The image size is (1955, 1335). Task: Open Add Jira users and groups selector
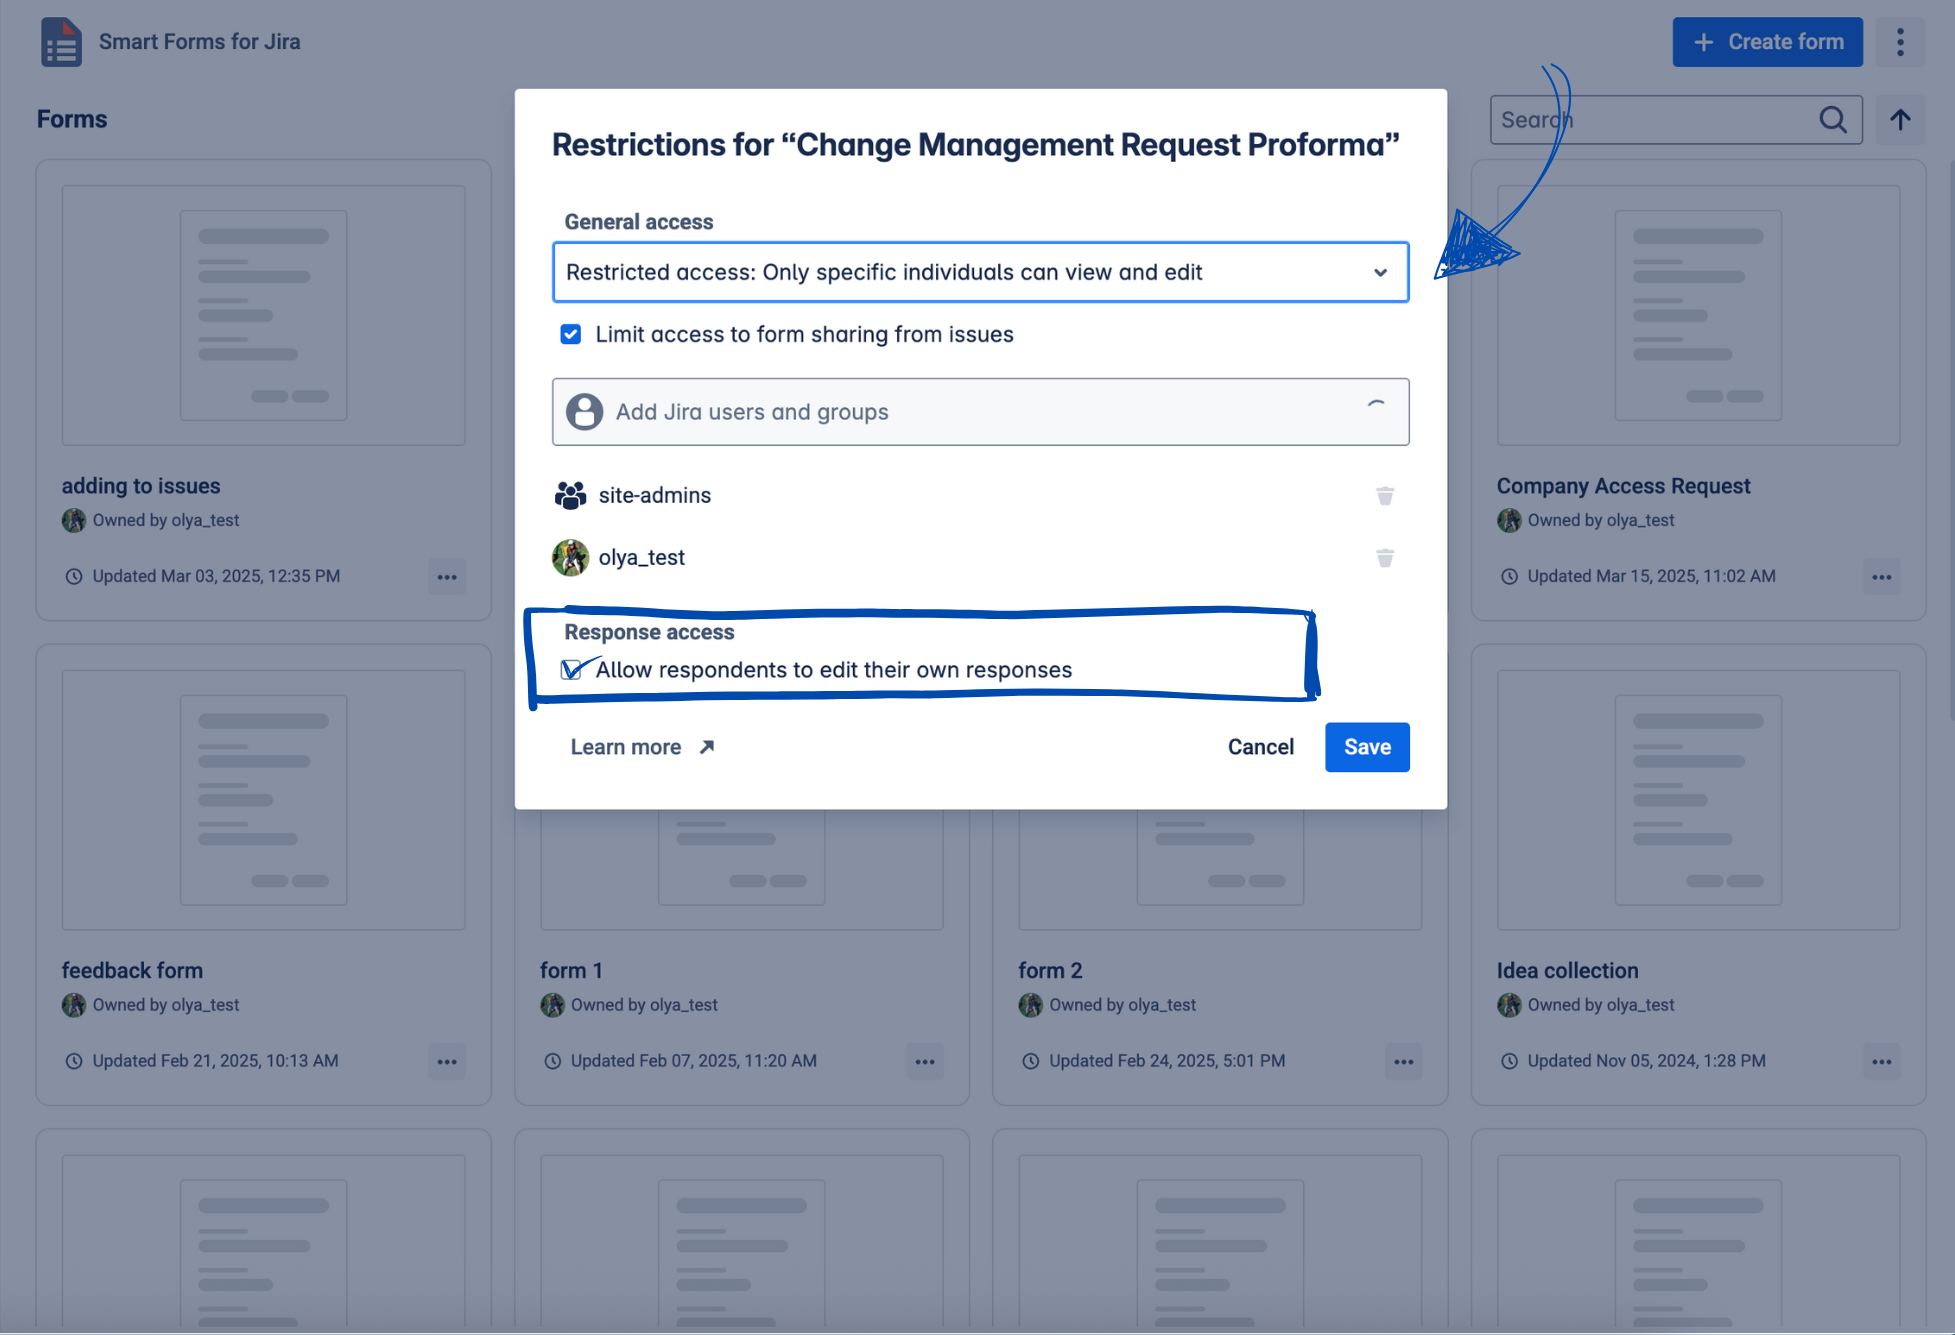[x=980, y=412]
